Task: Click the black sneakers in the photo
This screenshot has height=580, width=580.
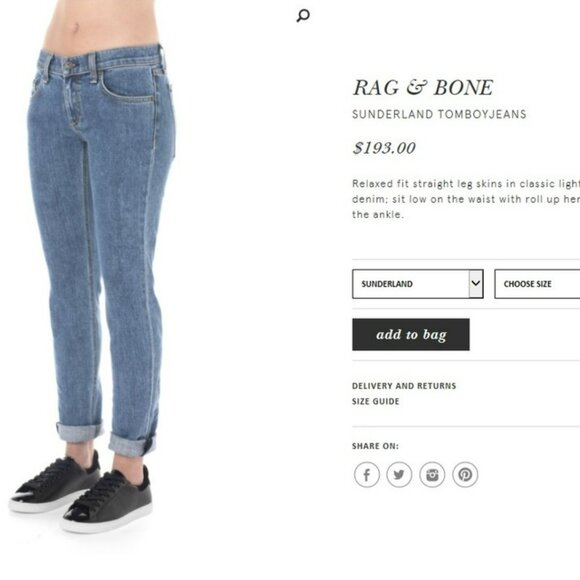Action: [x=81, y=492]
